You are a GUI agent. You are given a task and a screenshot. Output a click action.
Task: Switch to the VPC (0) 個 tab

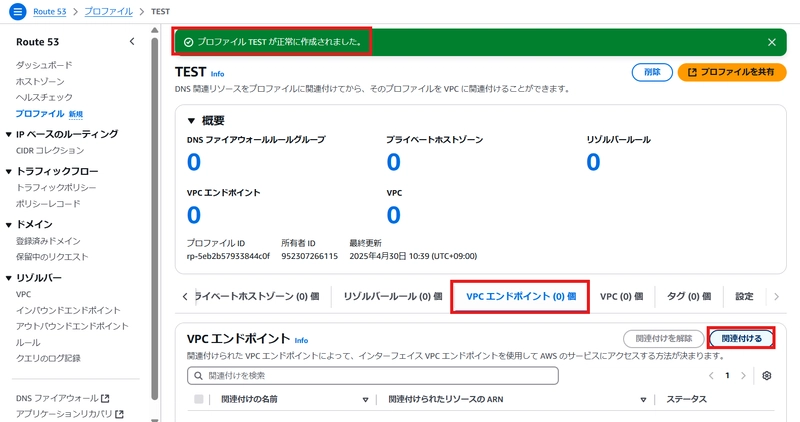tap(621, 296)
